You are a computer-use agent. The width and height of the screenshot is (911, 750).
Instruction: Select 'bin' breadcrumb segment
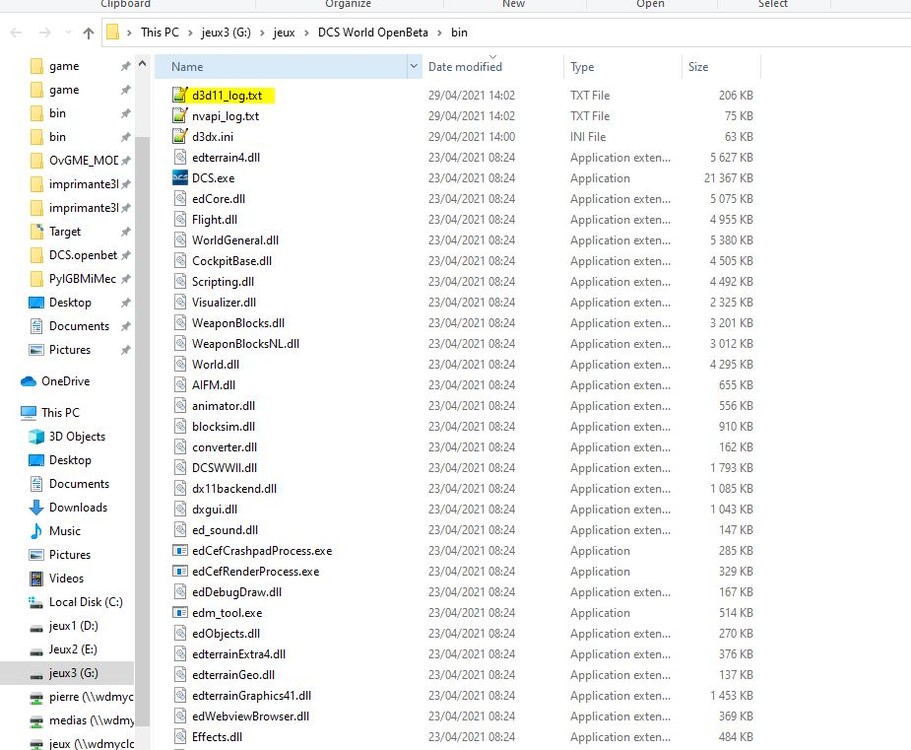pos(459,33)
